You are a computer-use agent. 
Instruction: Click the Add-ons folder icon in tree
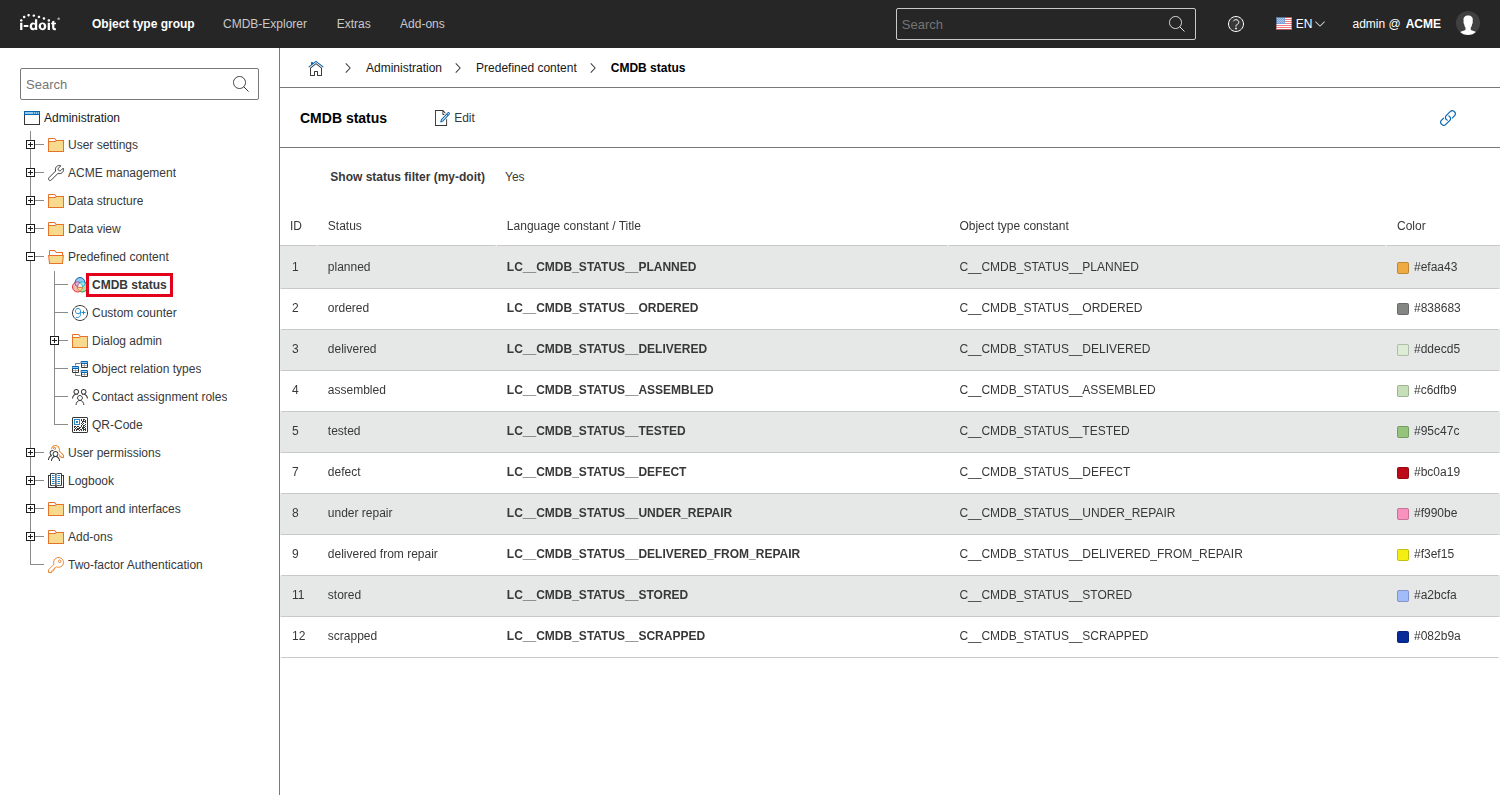coord(56,537)
